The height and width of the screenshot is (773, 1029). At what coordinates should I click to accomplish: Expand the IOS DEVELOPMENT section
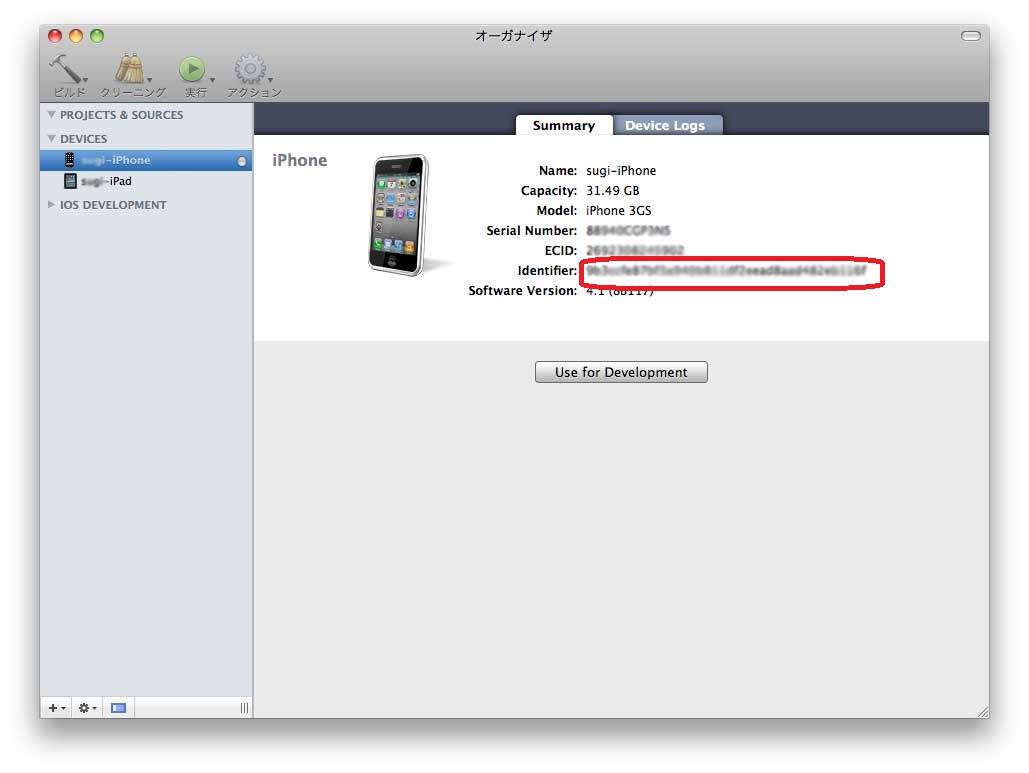[x=52, y=205]
